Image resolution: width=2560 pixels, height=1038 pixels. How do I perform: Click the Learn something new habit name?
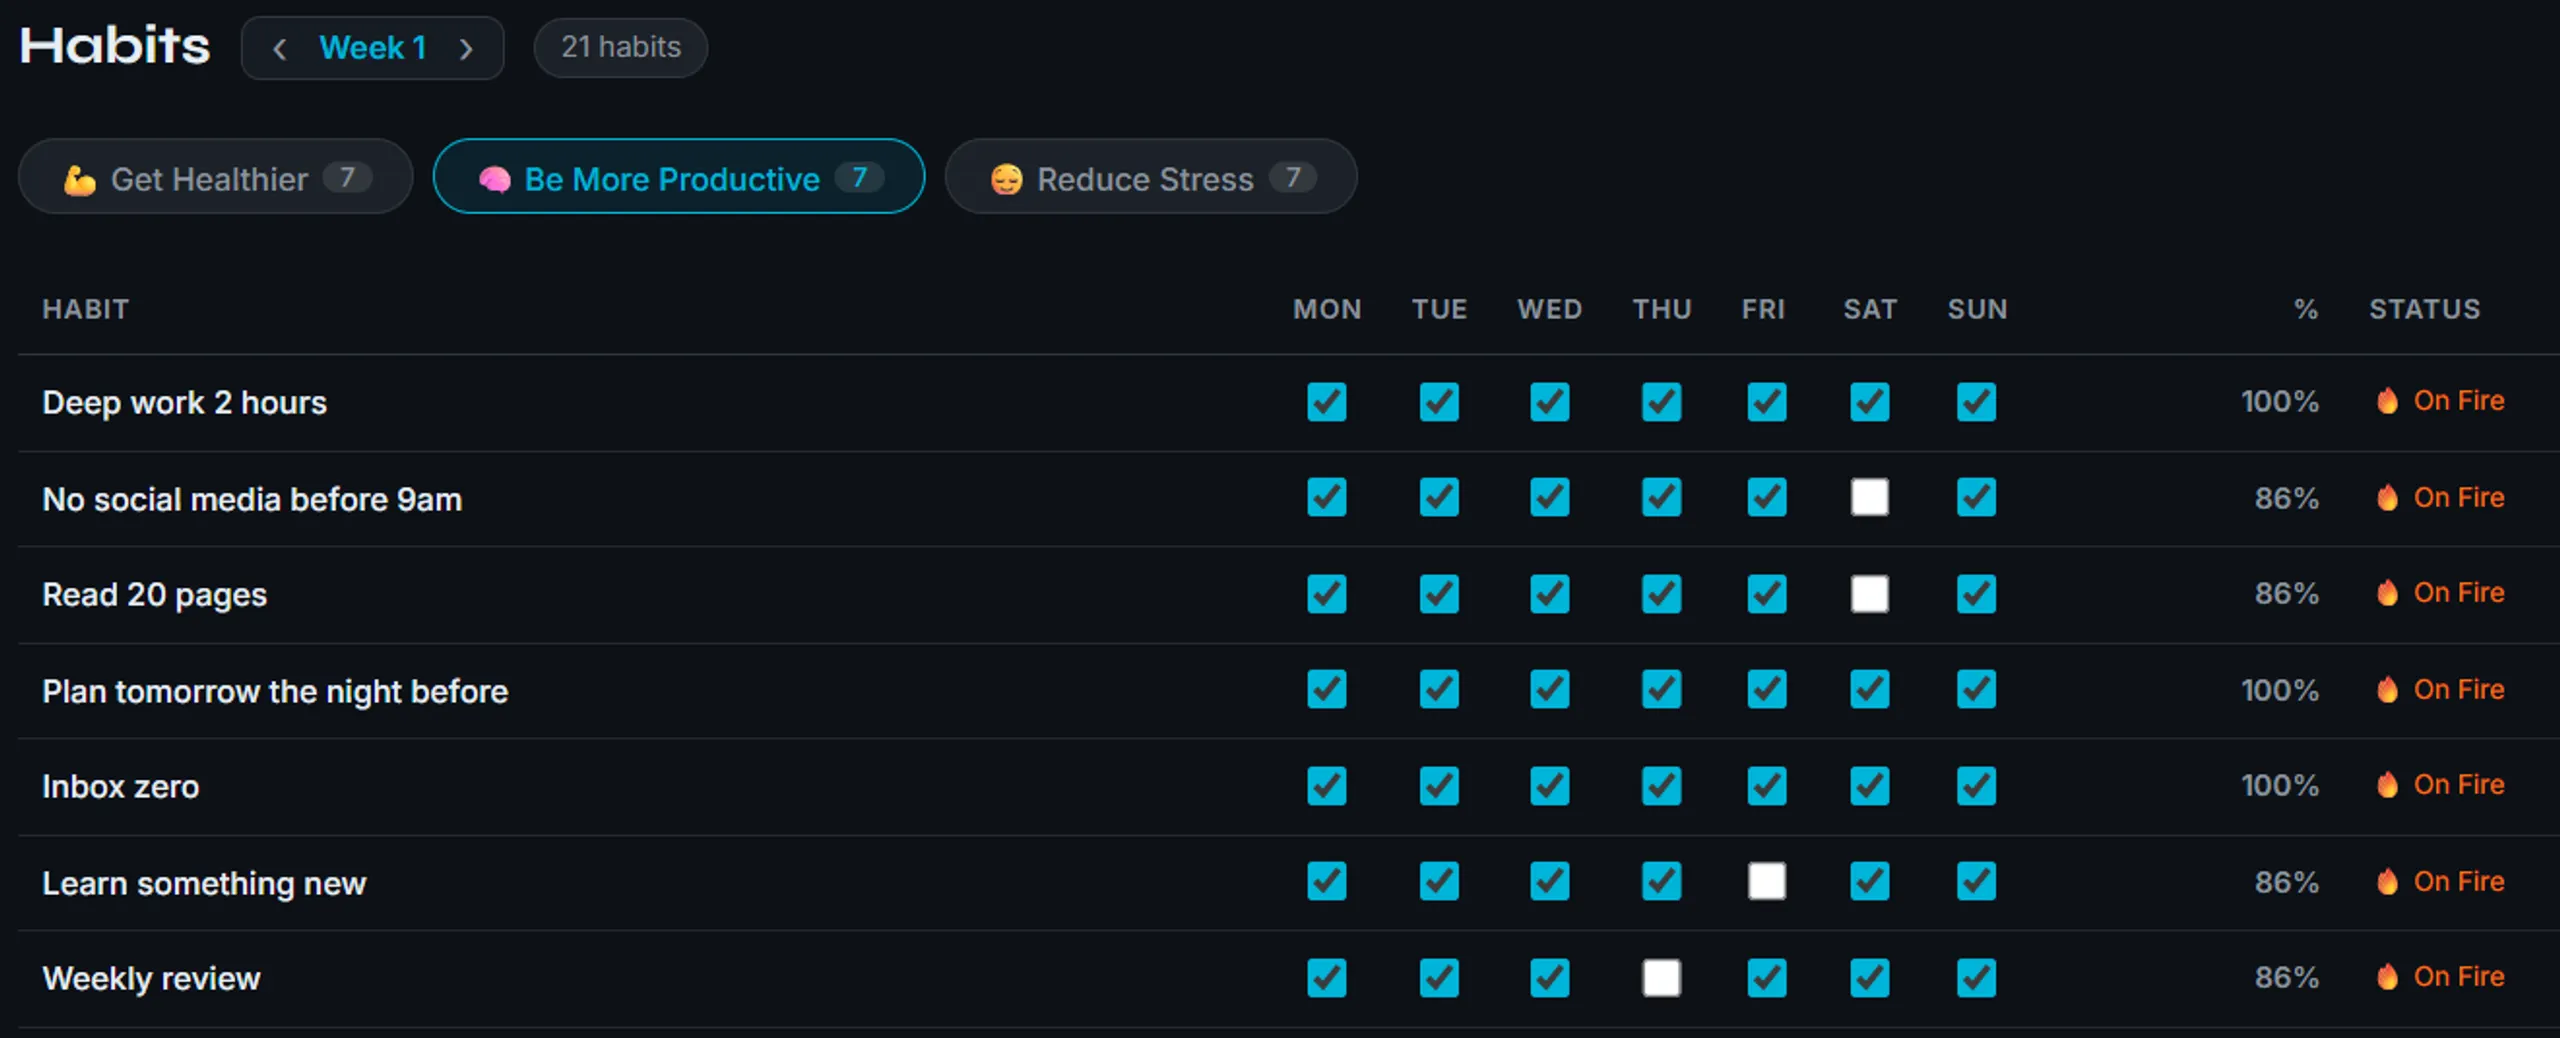pyautogui.click(x=204, y=883)
